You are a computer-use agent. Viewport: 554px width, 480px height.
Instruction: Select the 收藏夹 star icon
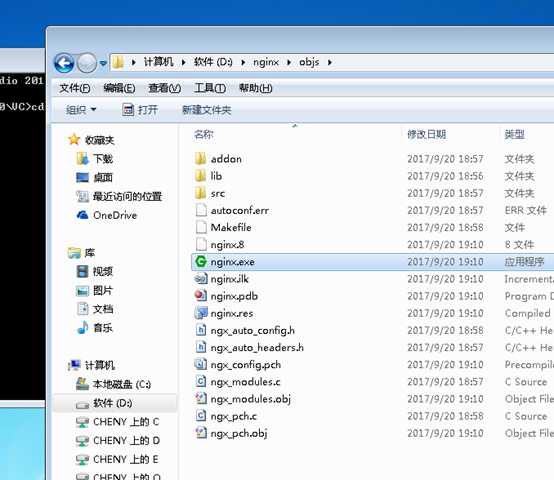[x=74, y=140]
